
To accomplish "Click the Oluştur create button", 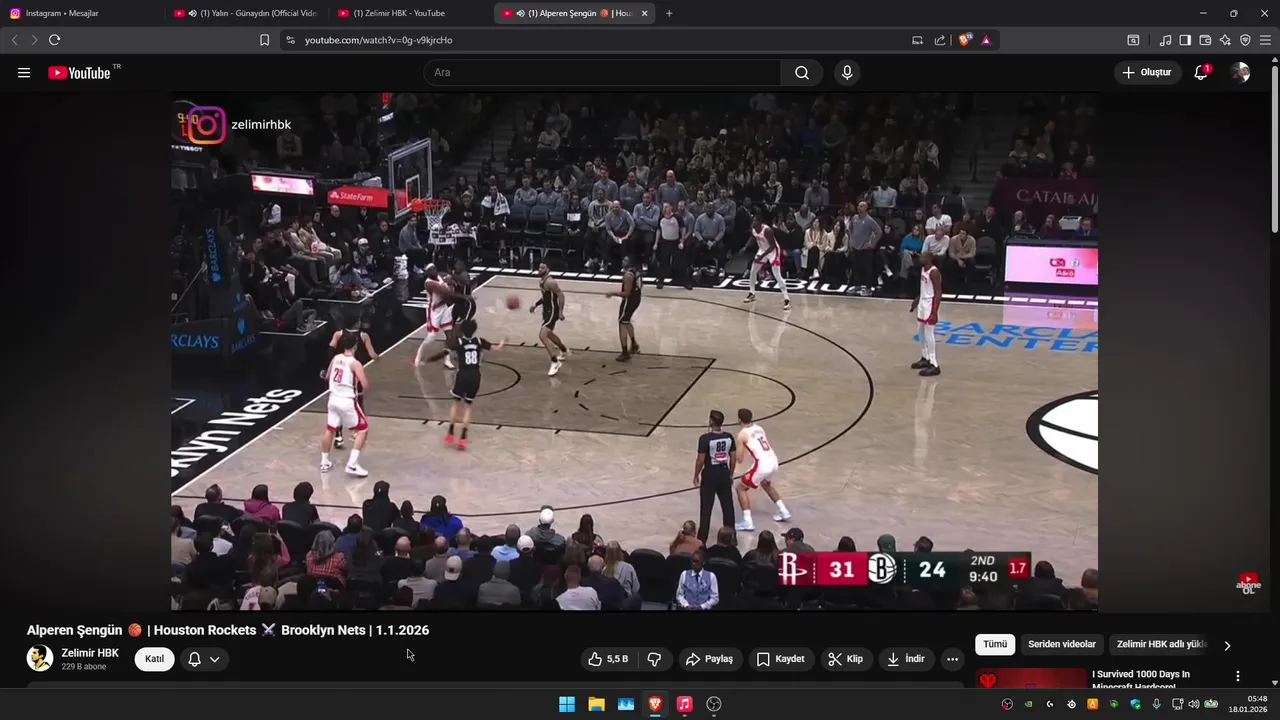I will click(x=1147, y=72).
